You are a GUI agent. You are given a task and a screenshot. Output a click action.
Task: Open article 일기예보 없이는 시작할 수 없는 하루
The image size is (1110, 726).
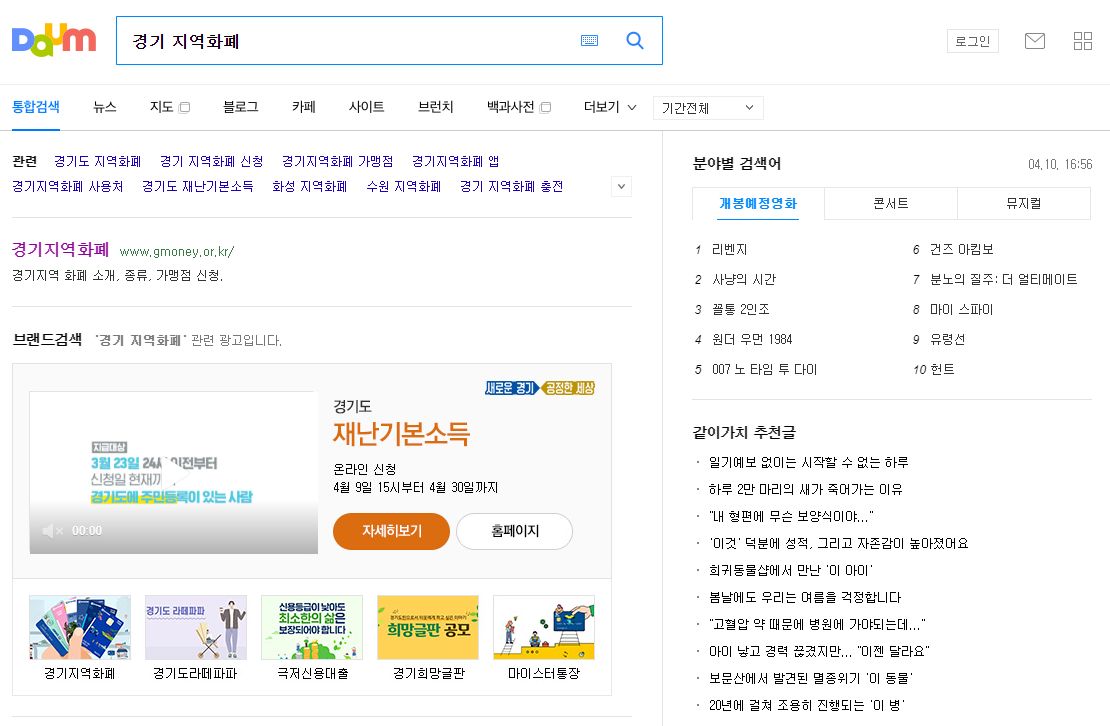click(808, 462)
